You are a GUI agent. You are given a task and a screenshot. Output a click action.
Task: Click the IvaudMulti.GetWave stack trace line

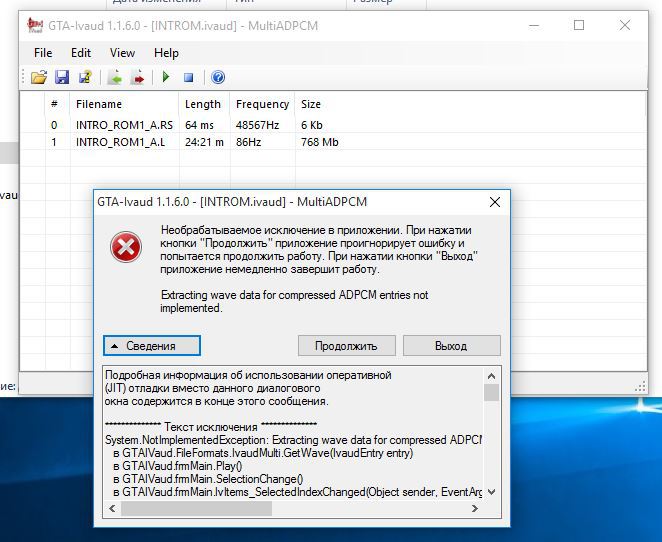tap(263, 453)
